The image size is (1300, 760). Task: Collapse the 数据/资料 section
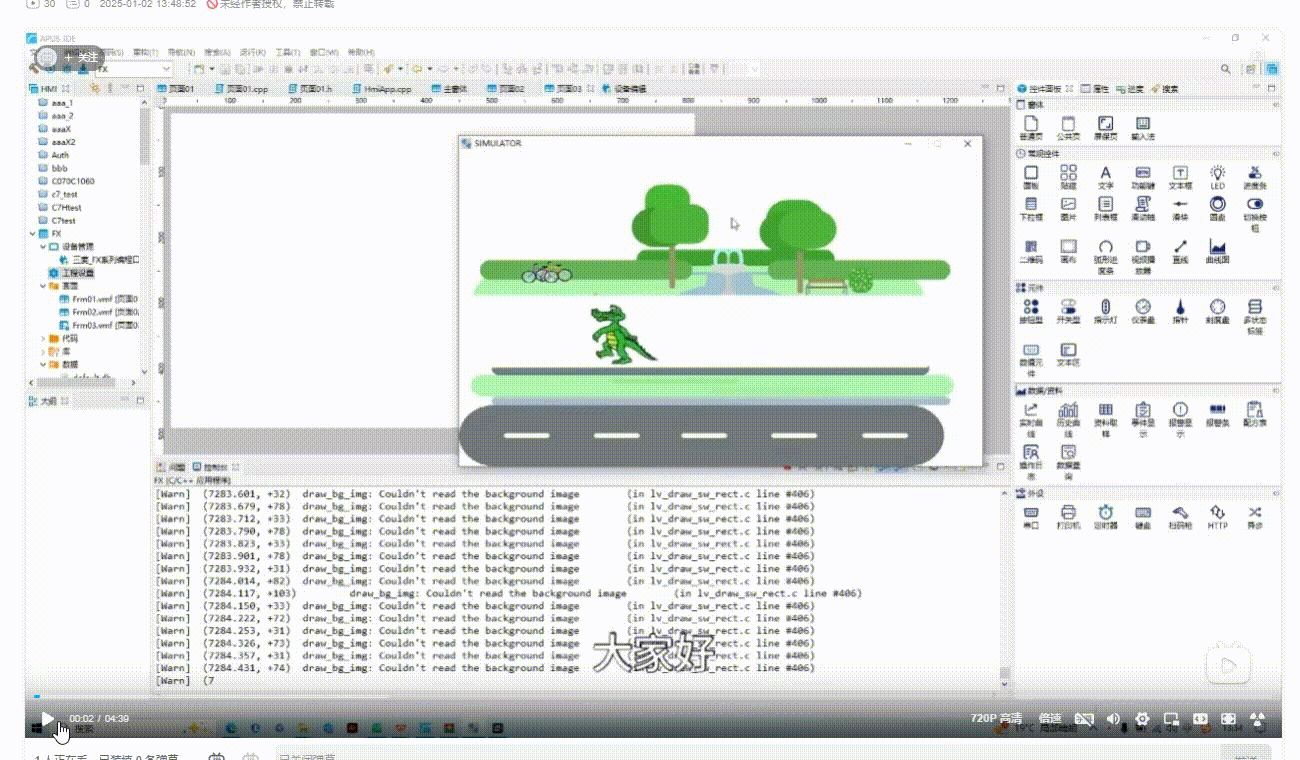tap(1275, 390)
